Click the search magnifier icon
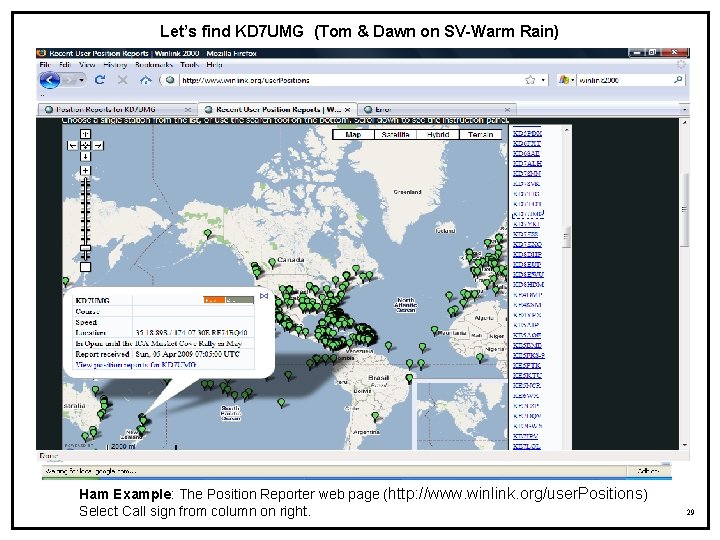 coord(678,80)
